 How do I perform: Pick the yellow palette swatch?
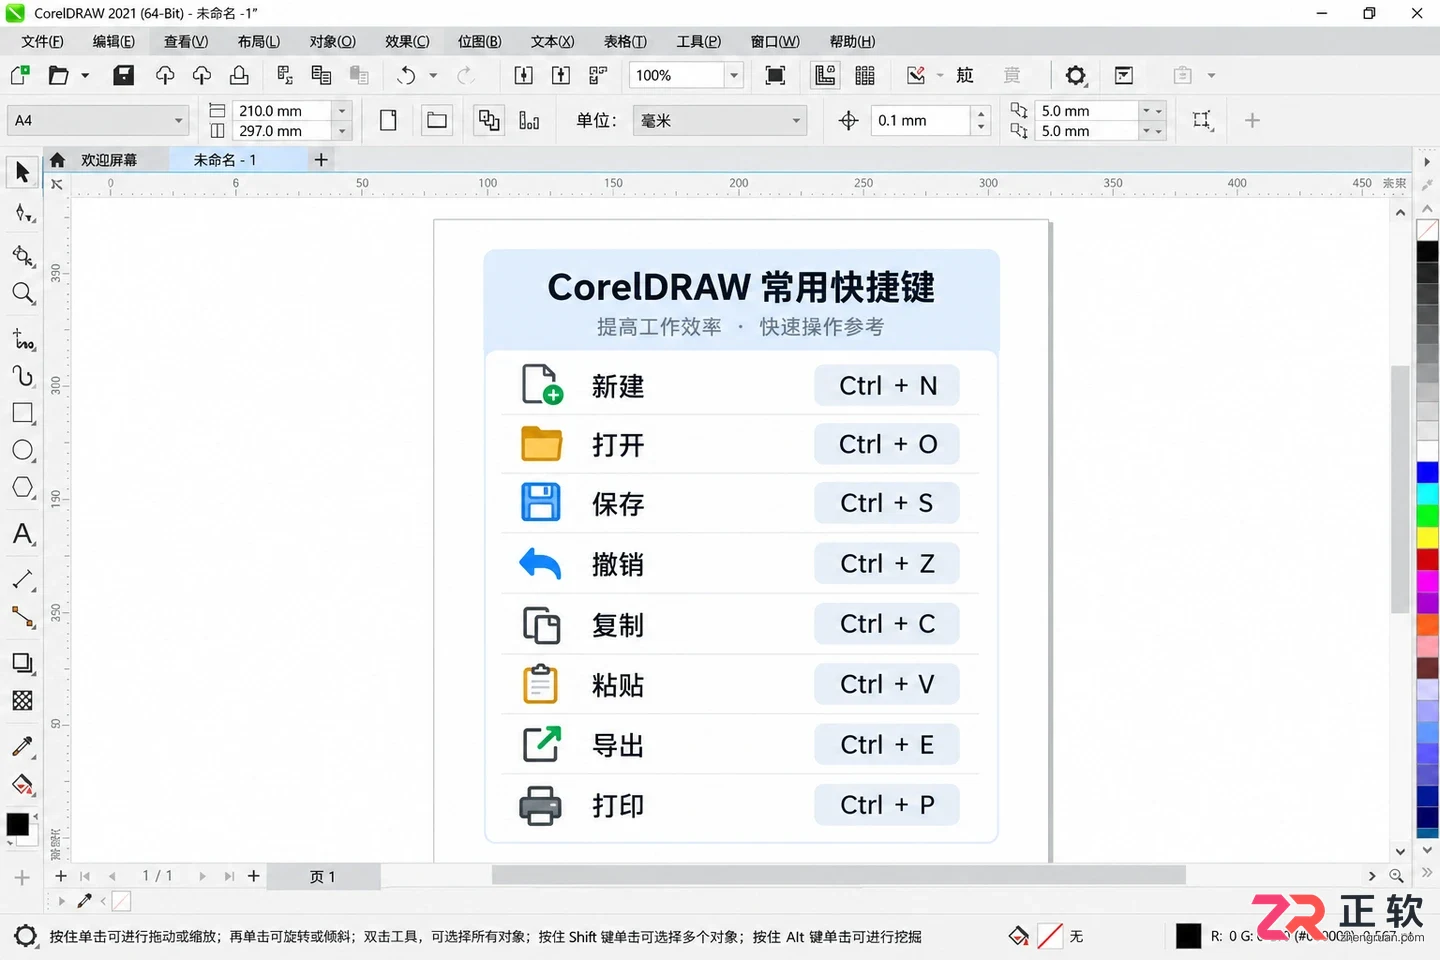click(x=1427, y=538)
